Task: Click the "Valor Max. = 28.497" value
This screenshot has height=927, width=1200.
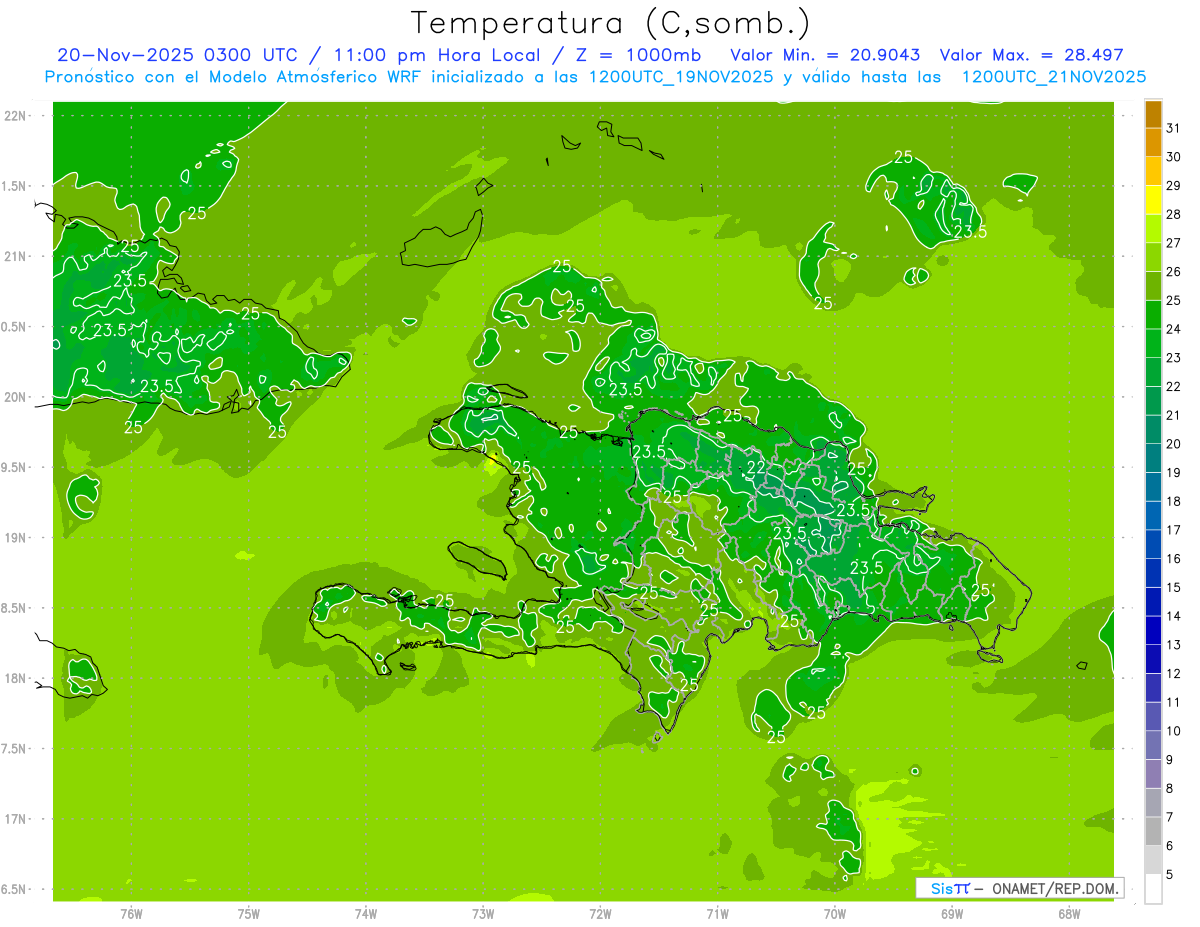Action: tap(1030, 55)
